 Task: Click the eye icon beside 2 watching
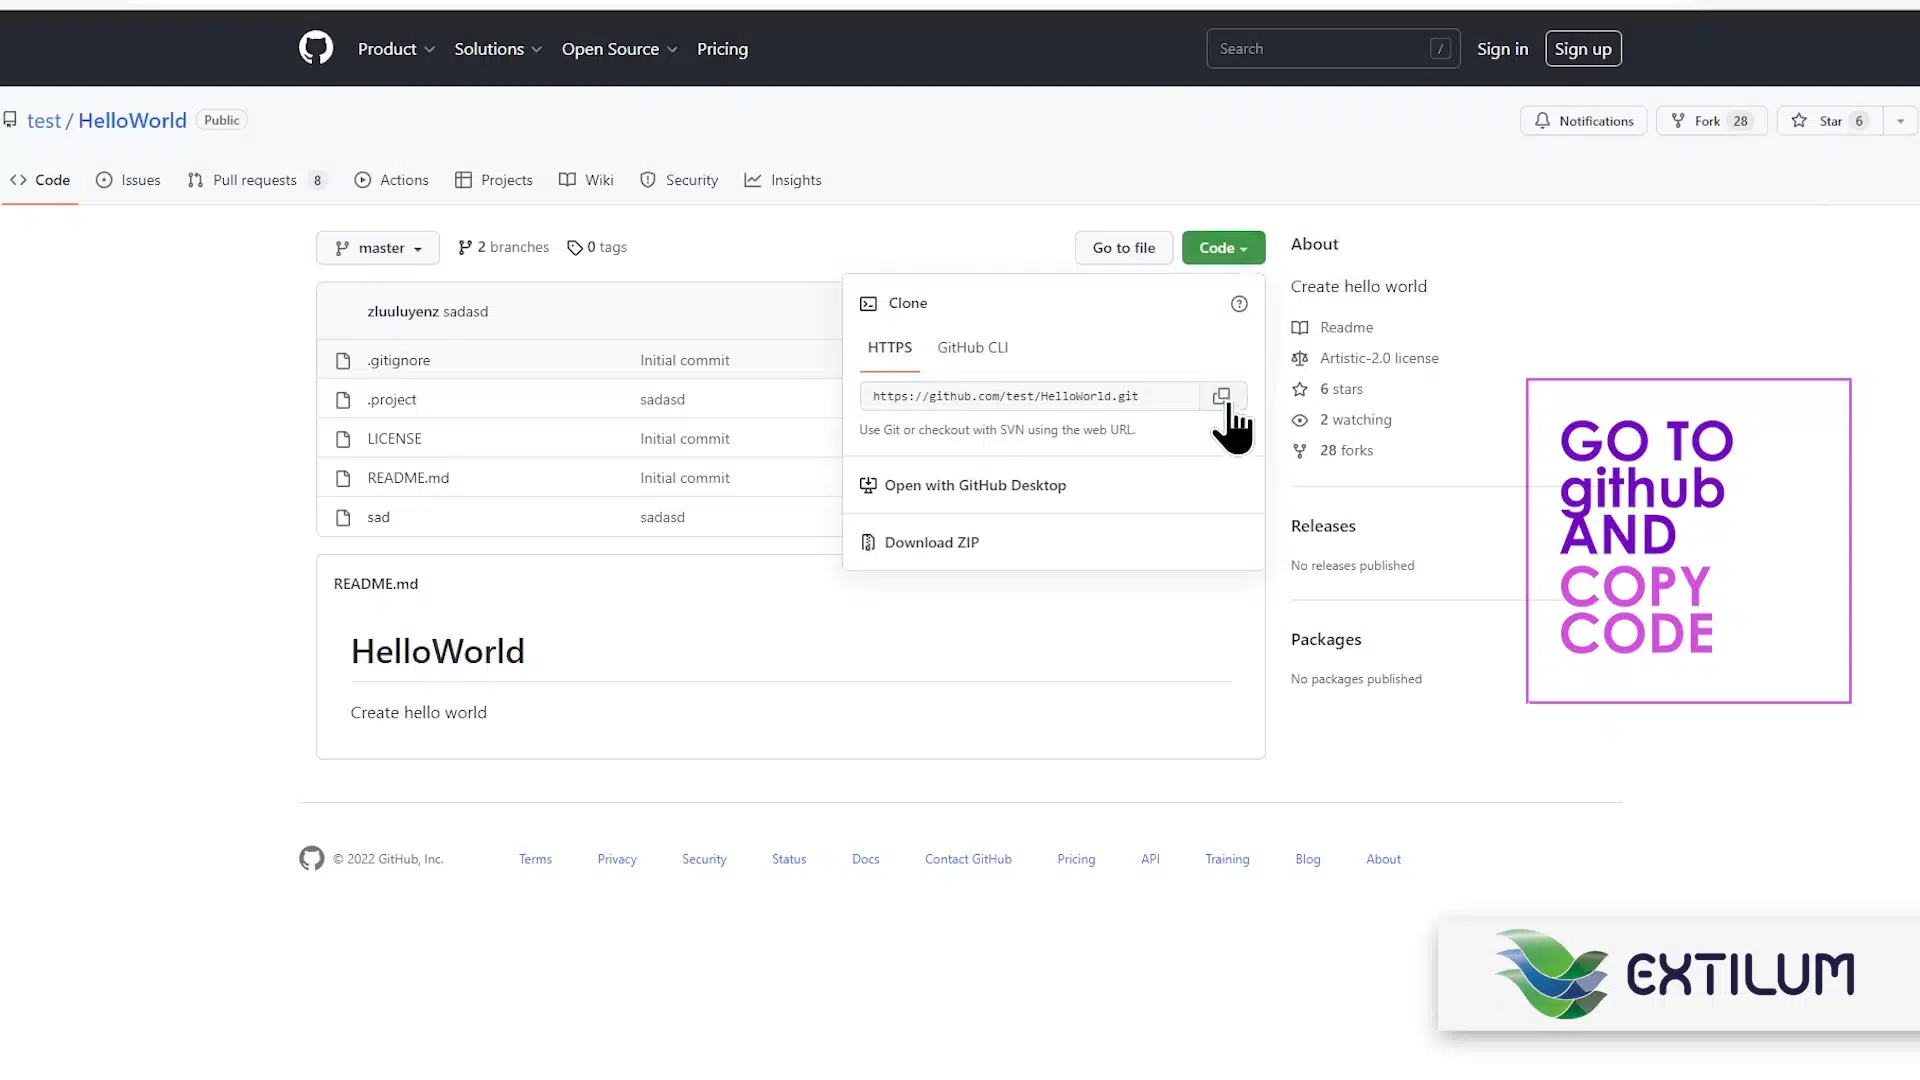[x=1300, y=420]
